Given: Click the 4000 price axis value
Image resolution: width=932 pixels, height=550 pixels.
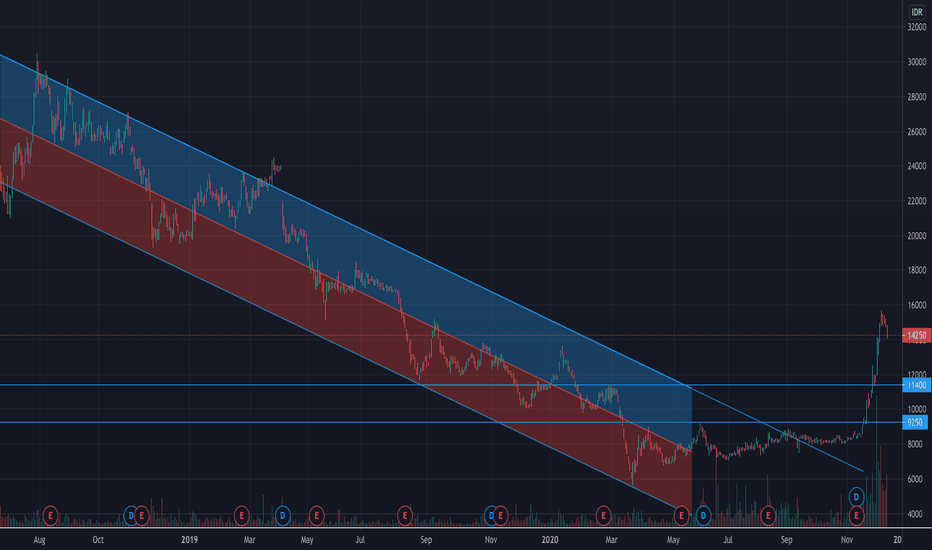Looking at the screenshot, I should pos(915,514).
